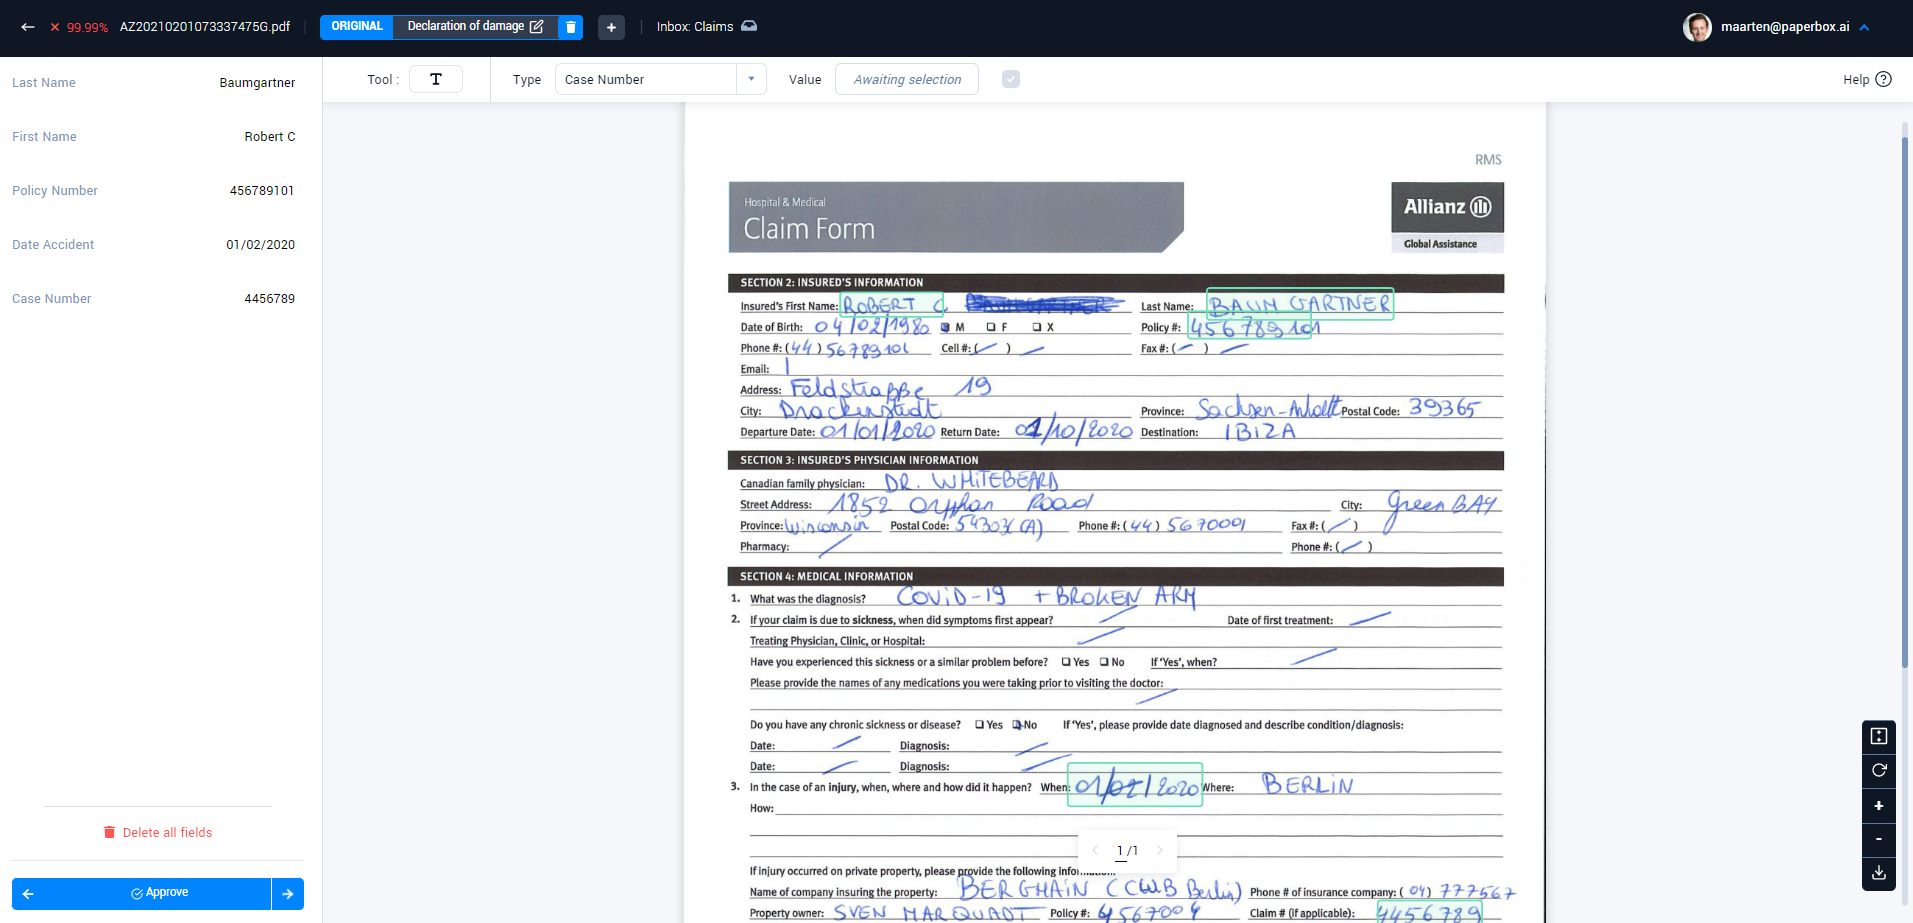Zoom in on the claim form
This screenshot has height=923, width=1913.
pyautogui.click(x=1878, y=805)
